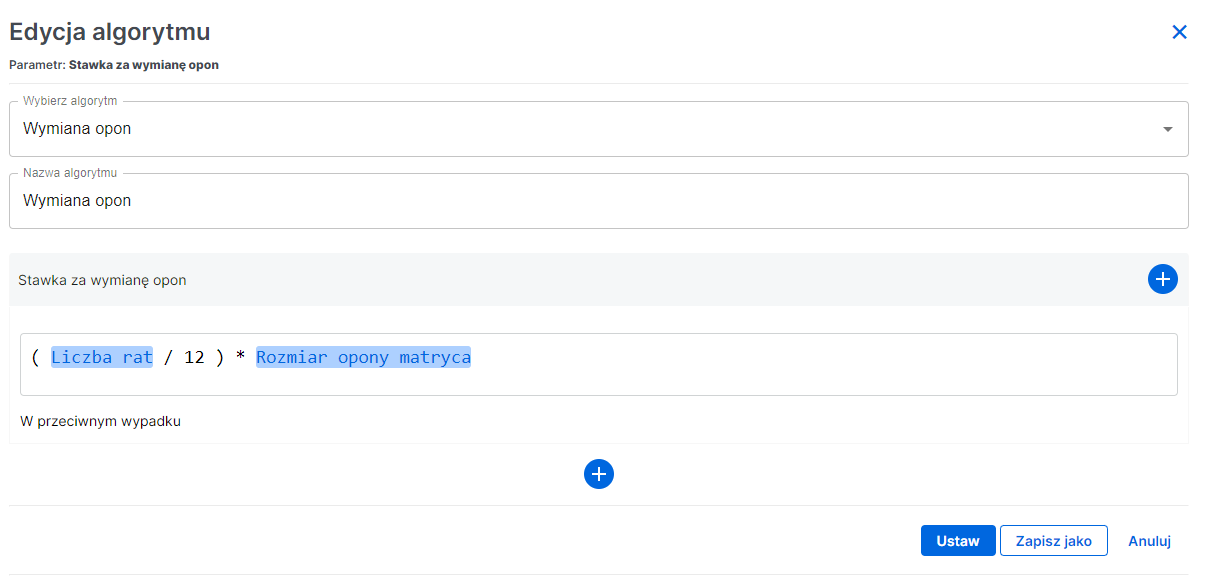Click the Zapisz jako button
The height and width of the screenshot is (582, 1205).
click(x=1053, y=540)
